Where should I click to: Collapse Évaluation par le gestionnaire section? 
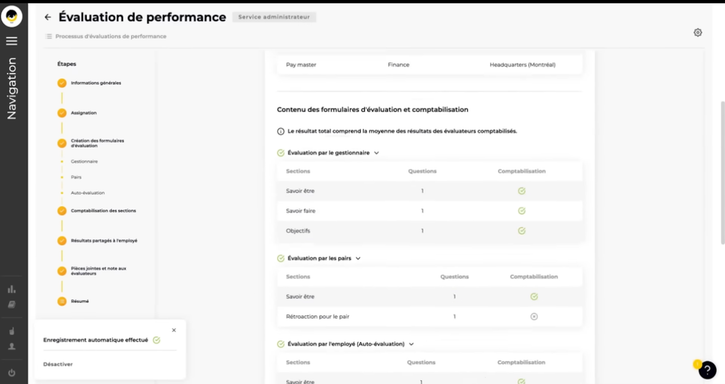(376, 153)
